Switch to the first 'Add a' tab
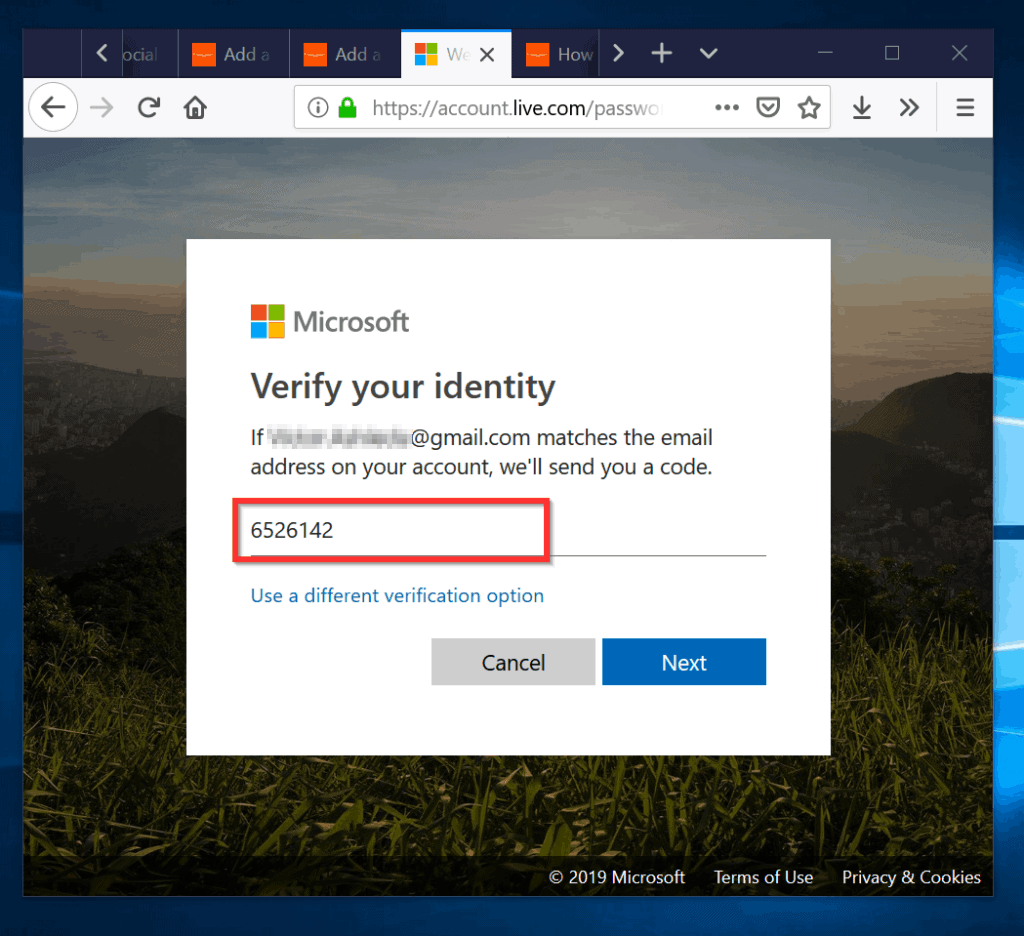The height and width of the screenshot is (936, 1024). (233, 54)
